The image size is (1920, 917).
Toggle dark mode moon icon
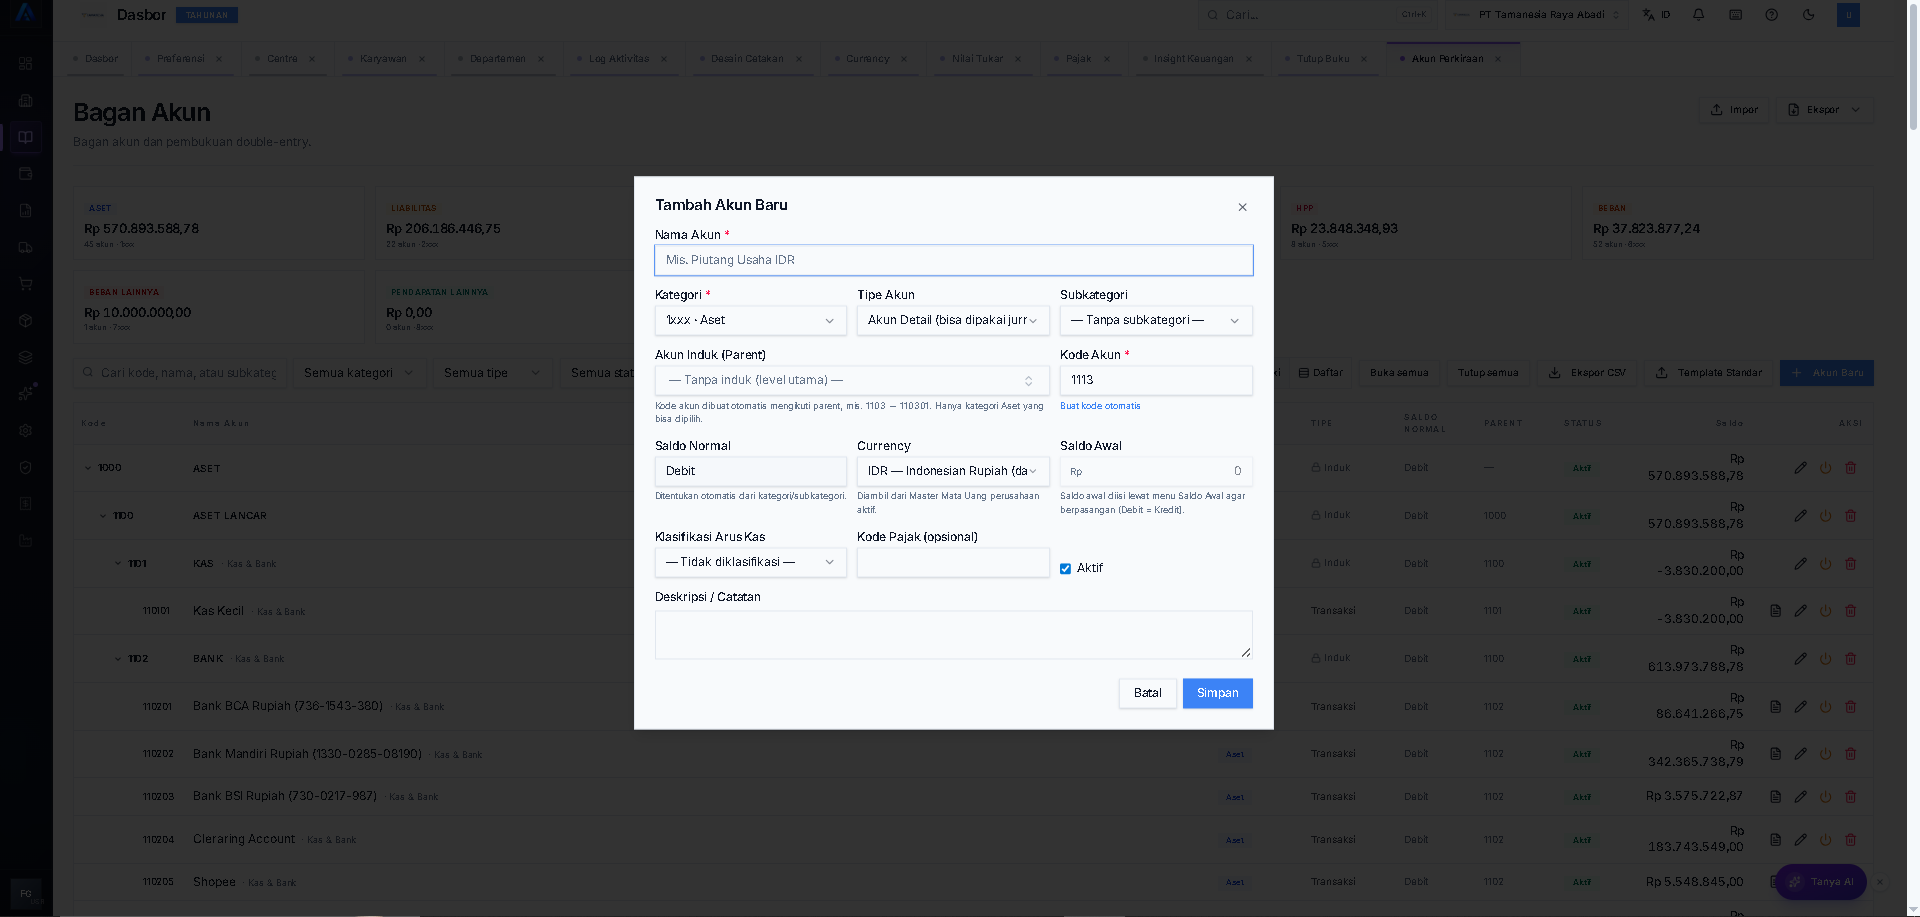point(1808,15)
